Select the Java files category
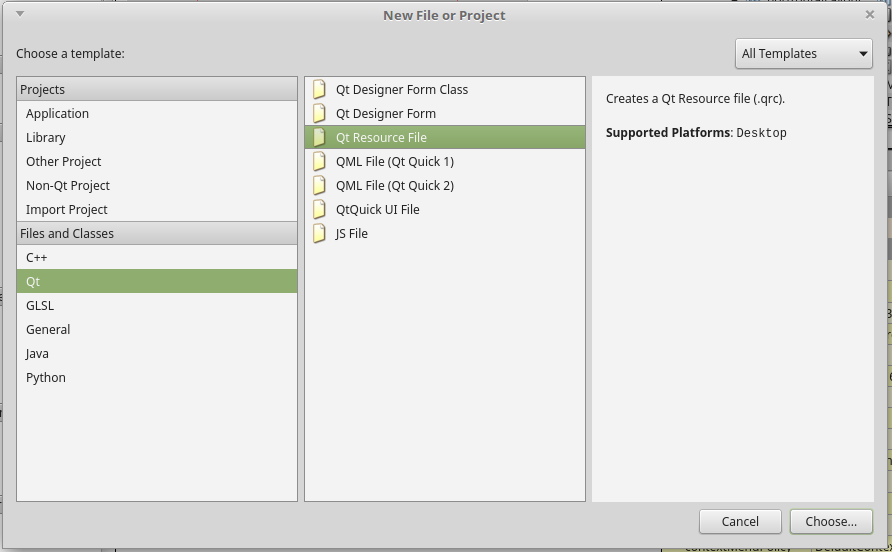The image size is (892, 552). coord(157,353)
